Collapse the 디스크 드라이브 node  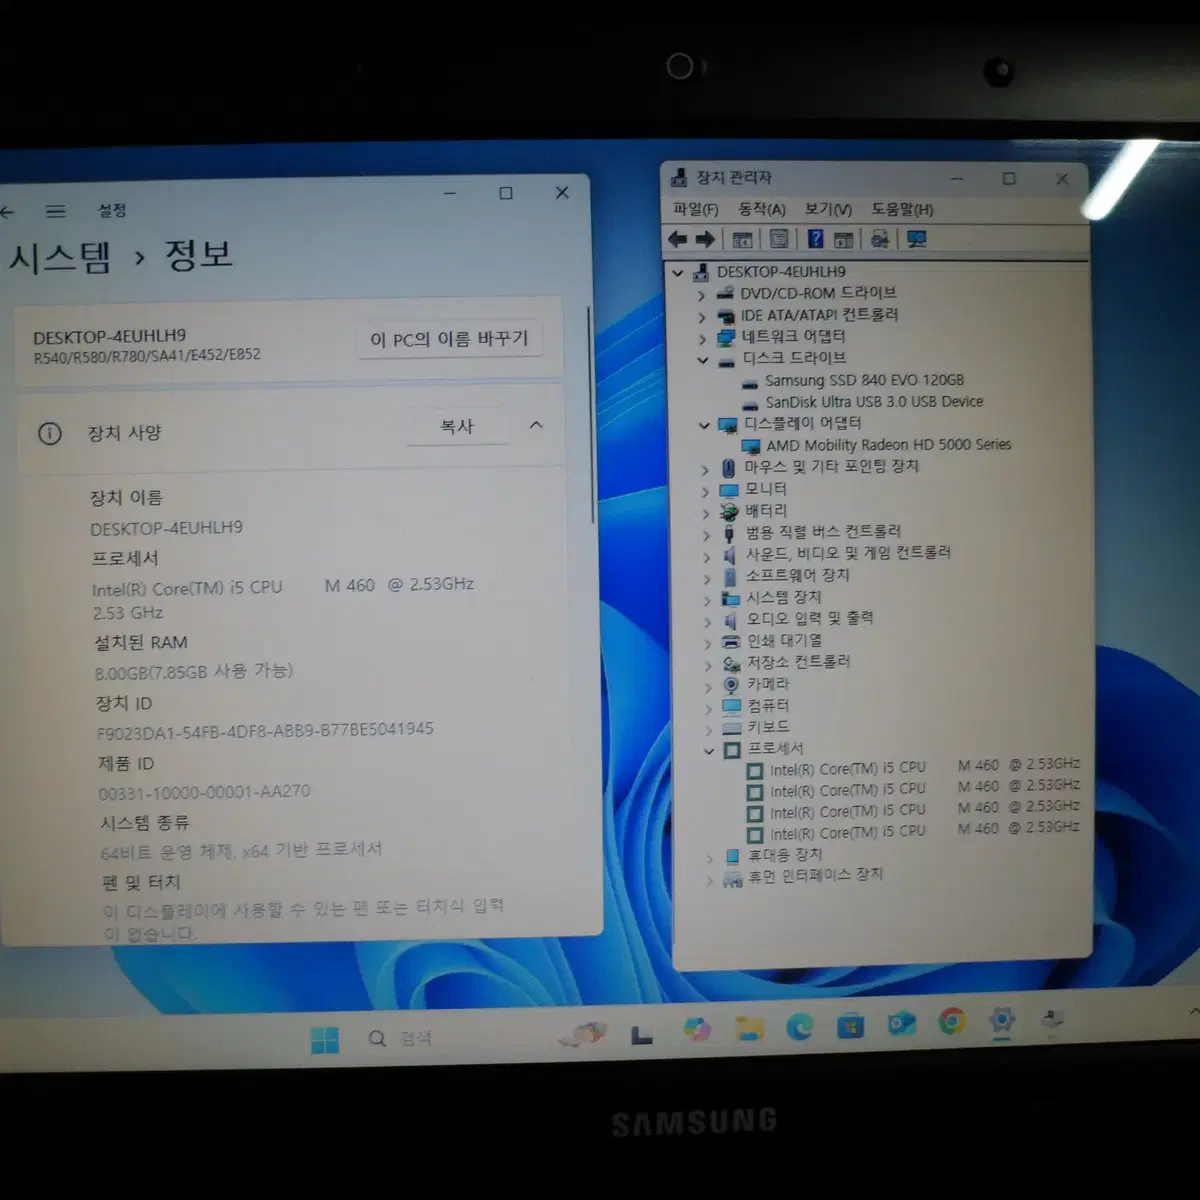click(703, 360)
